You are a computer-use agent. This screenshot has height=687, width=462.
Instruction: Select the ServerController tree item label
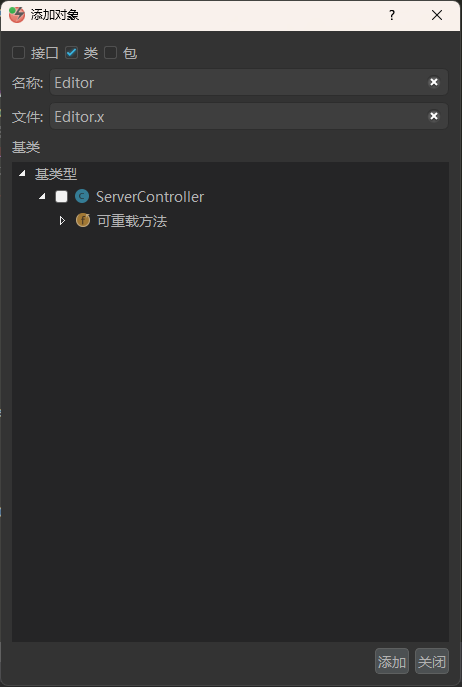150,197
